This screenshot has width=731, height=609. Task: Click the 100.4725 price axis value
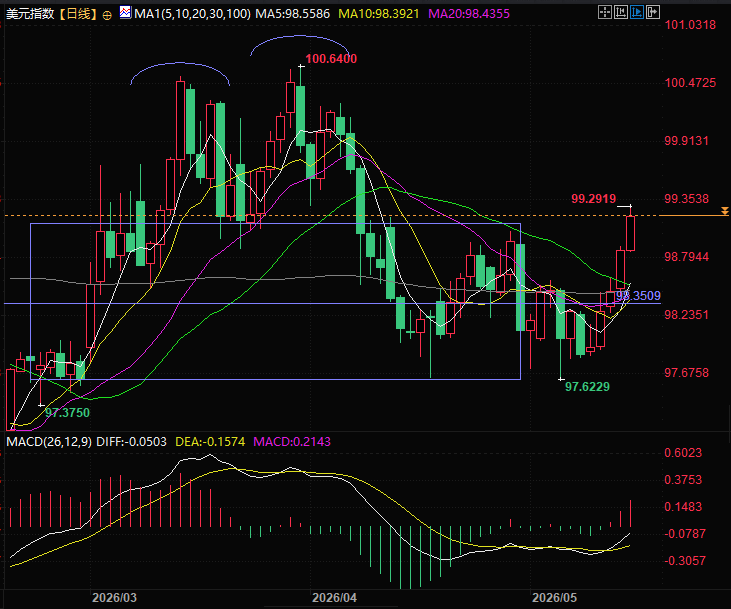point(690,83)
